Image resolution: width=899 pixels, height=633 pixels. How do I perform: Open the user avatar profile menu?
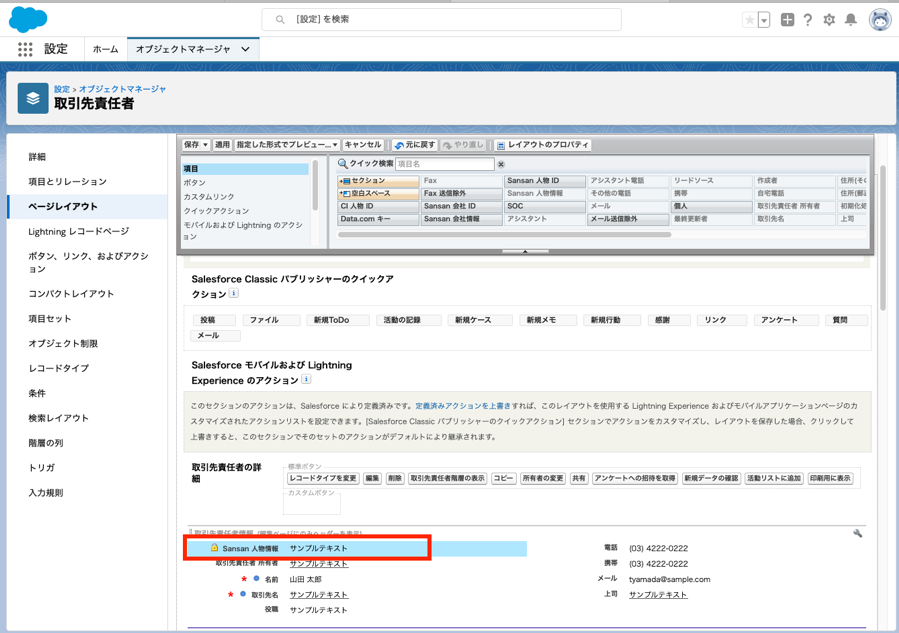click(x=880, y=20)
